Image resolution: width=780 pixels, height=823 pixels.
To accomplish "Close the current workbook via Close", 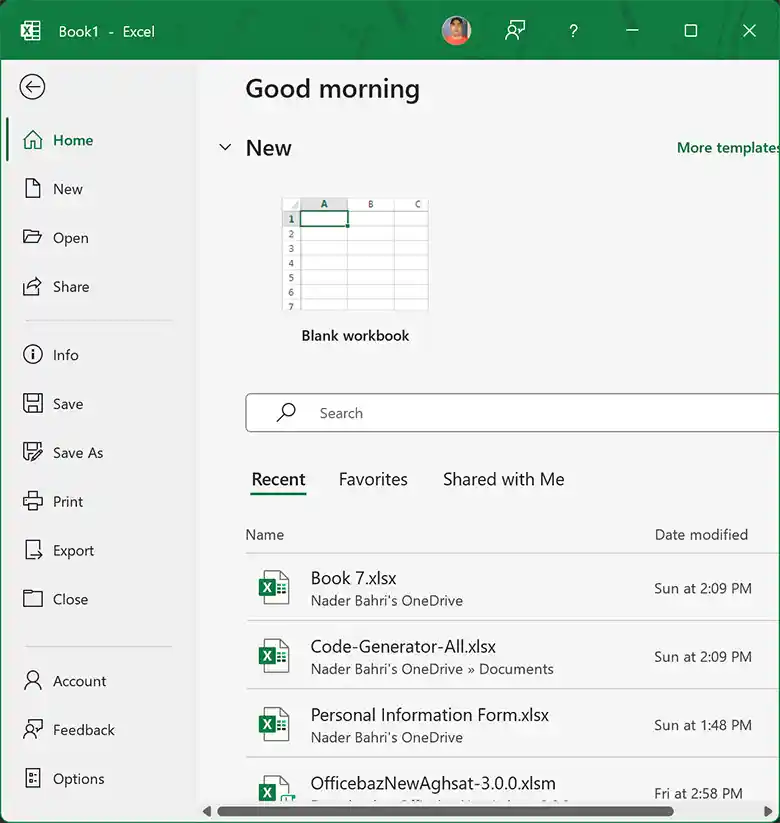I will [x=55, y=599].
